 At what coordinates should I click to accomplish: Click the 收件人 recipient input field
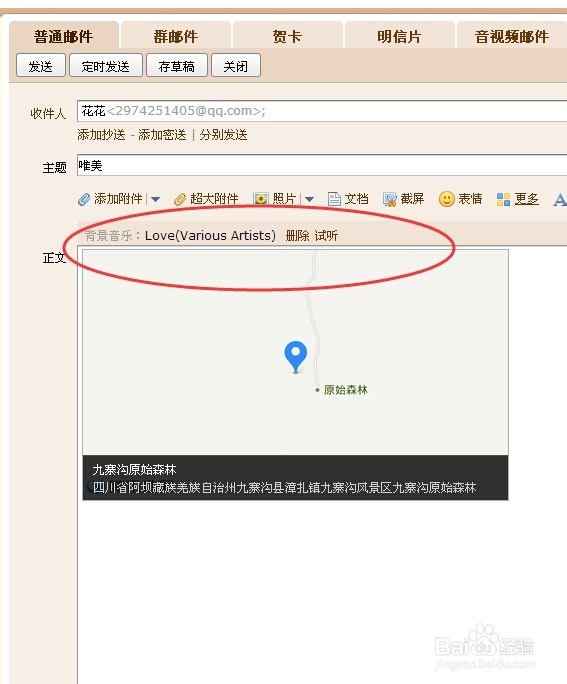pyautogui.click(x=322, y=111)
